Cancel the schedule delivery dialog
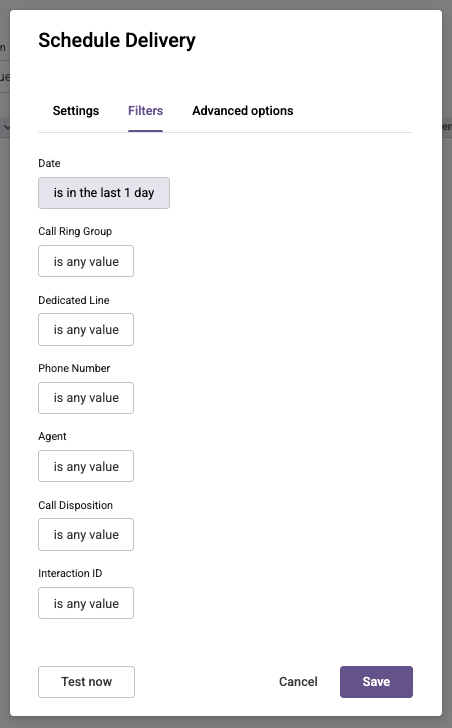The width and height of the screenshot is (452, 728). coord(298,682)
